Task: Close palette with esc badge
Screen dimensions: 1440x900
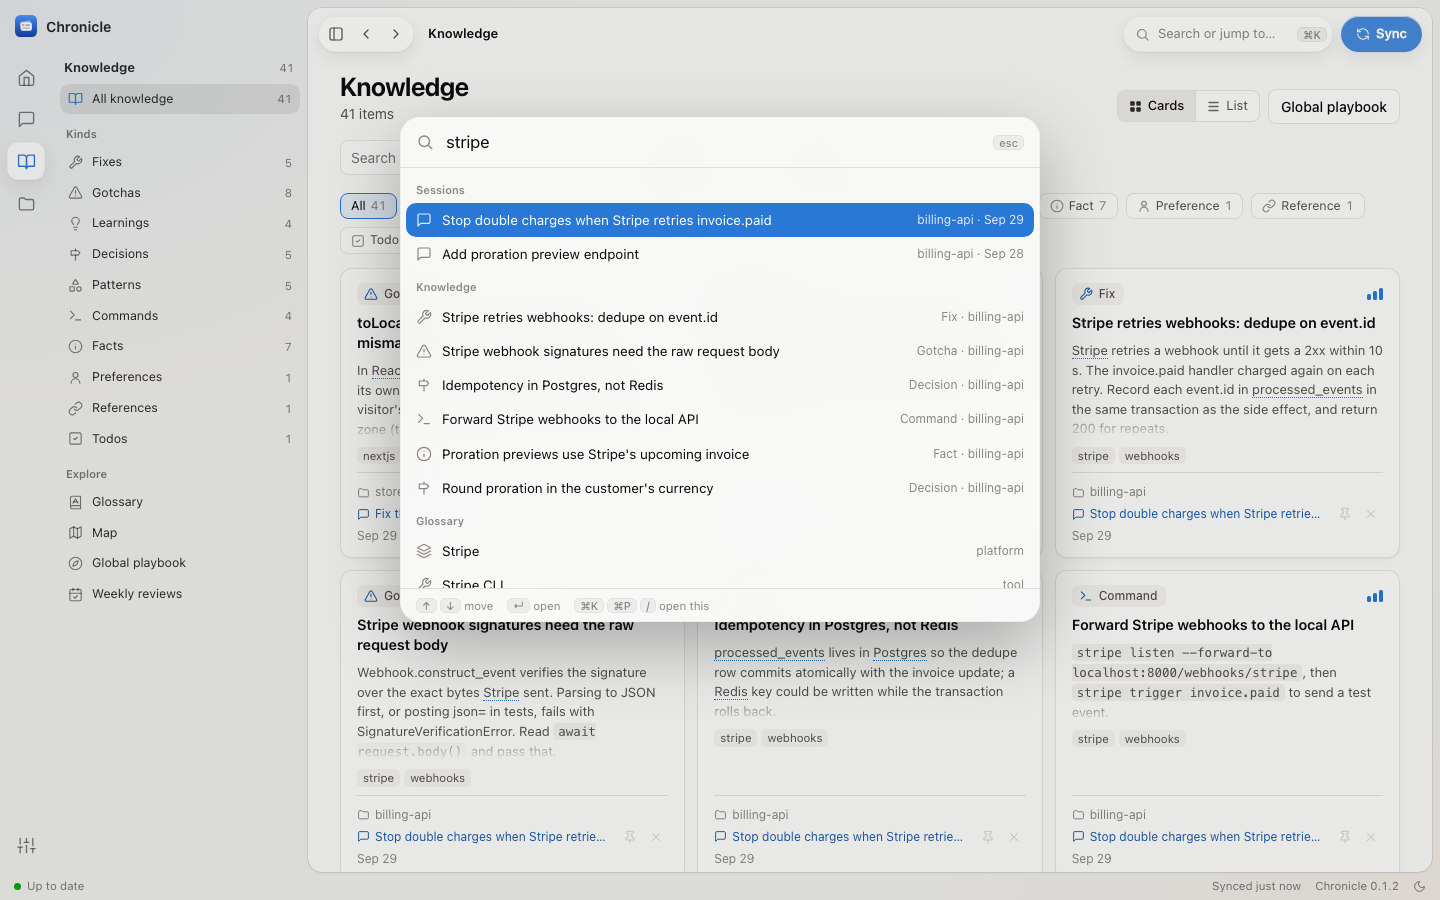Action: (x=1008, y=143)
